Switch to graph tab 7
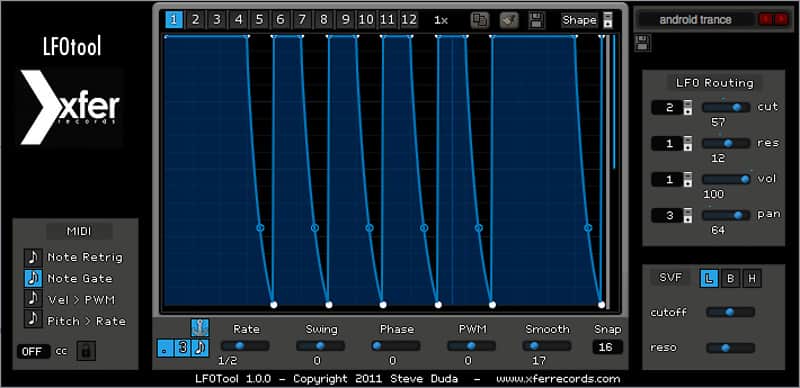 [302, 20]
